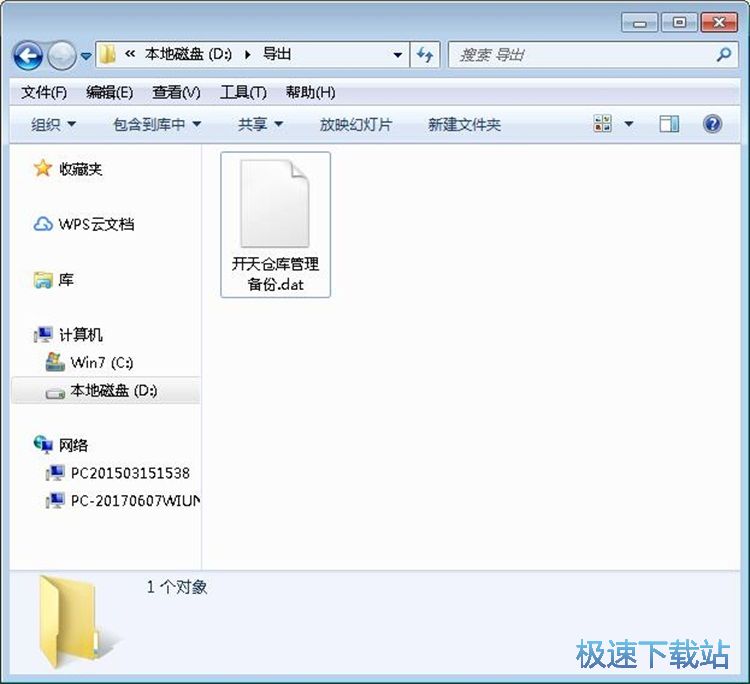Change view with the view icon
Viewport: 750px width, 684px height.
(603, 124)
